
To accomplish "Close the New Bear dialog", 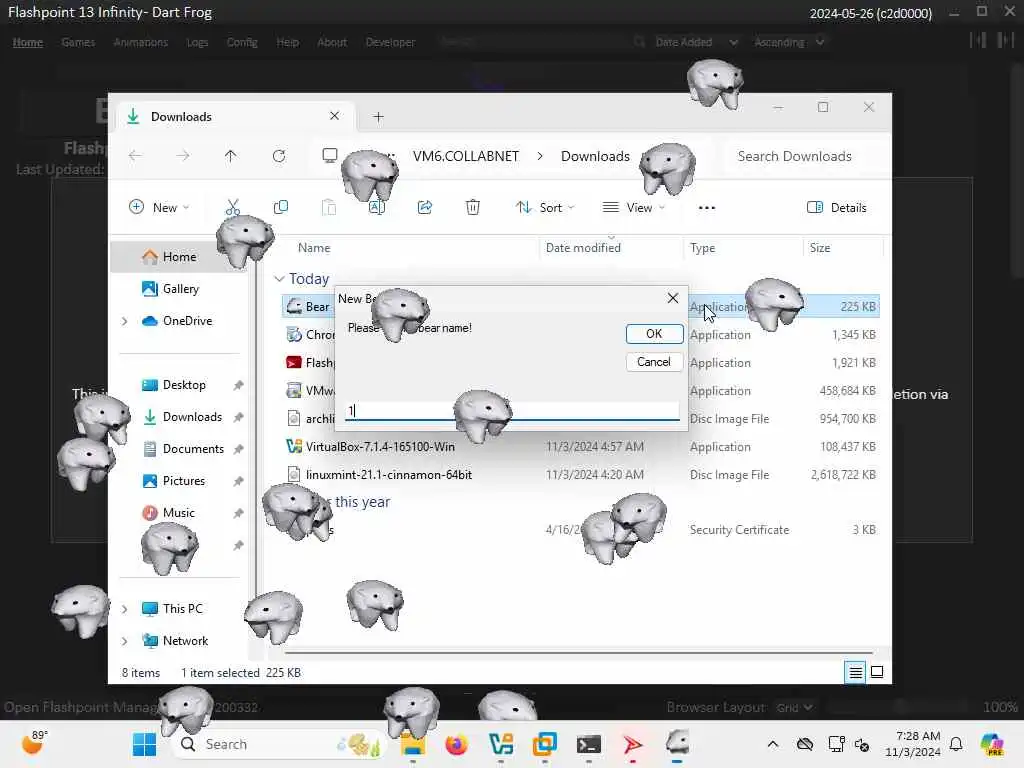I will click(x=673, y=298).
